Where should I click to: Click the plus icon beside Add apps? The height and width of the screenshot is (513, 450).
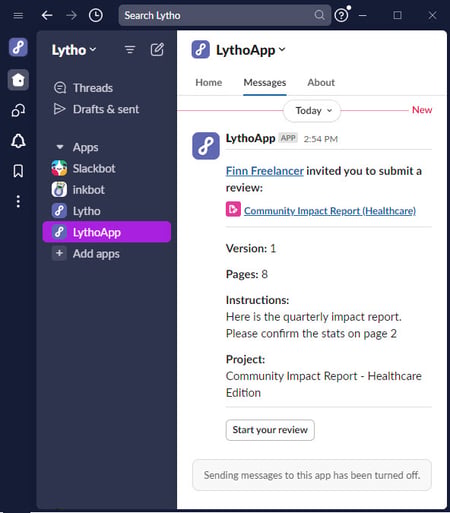59,253
